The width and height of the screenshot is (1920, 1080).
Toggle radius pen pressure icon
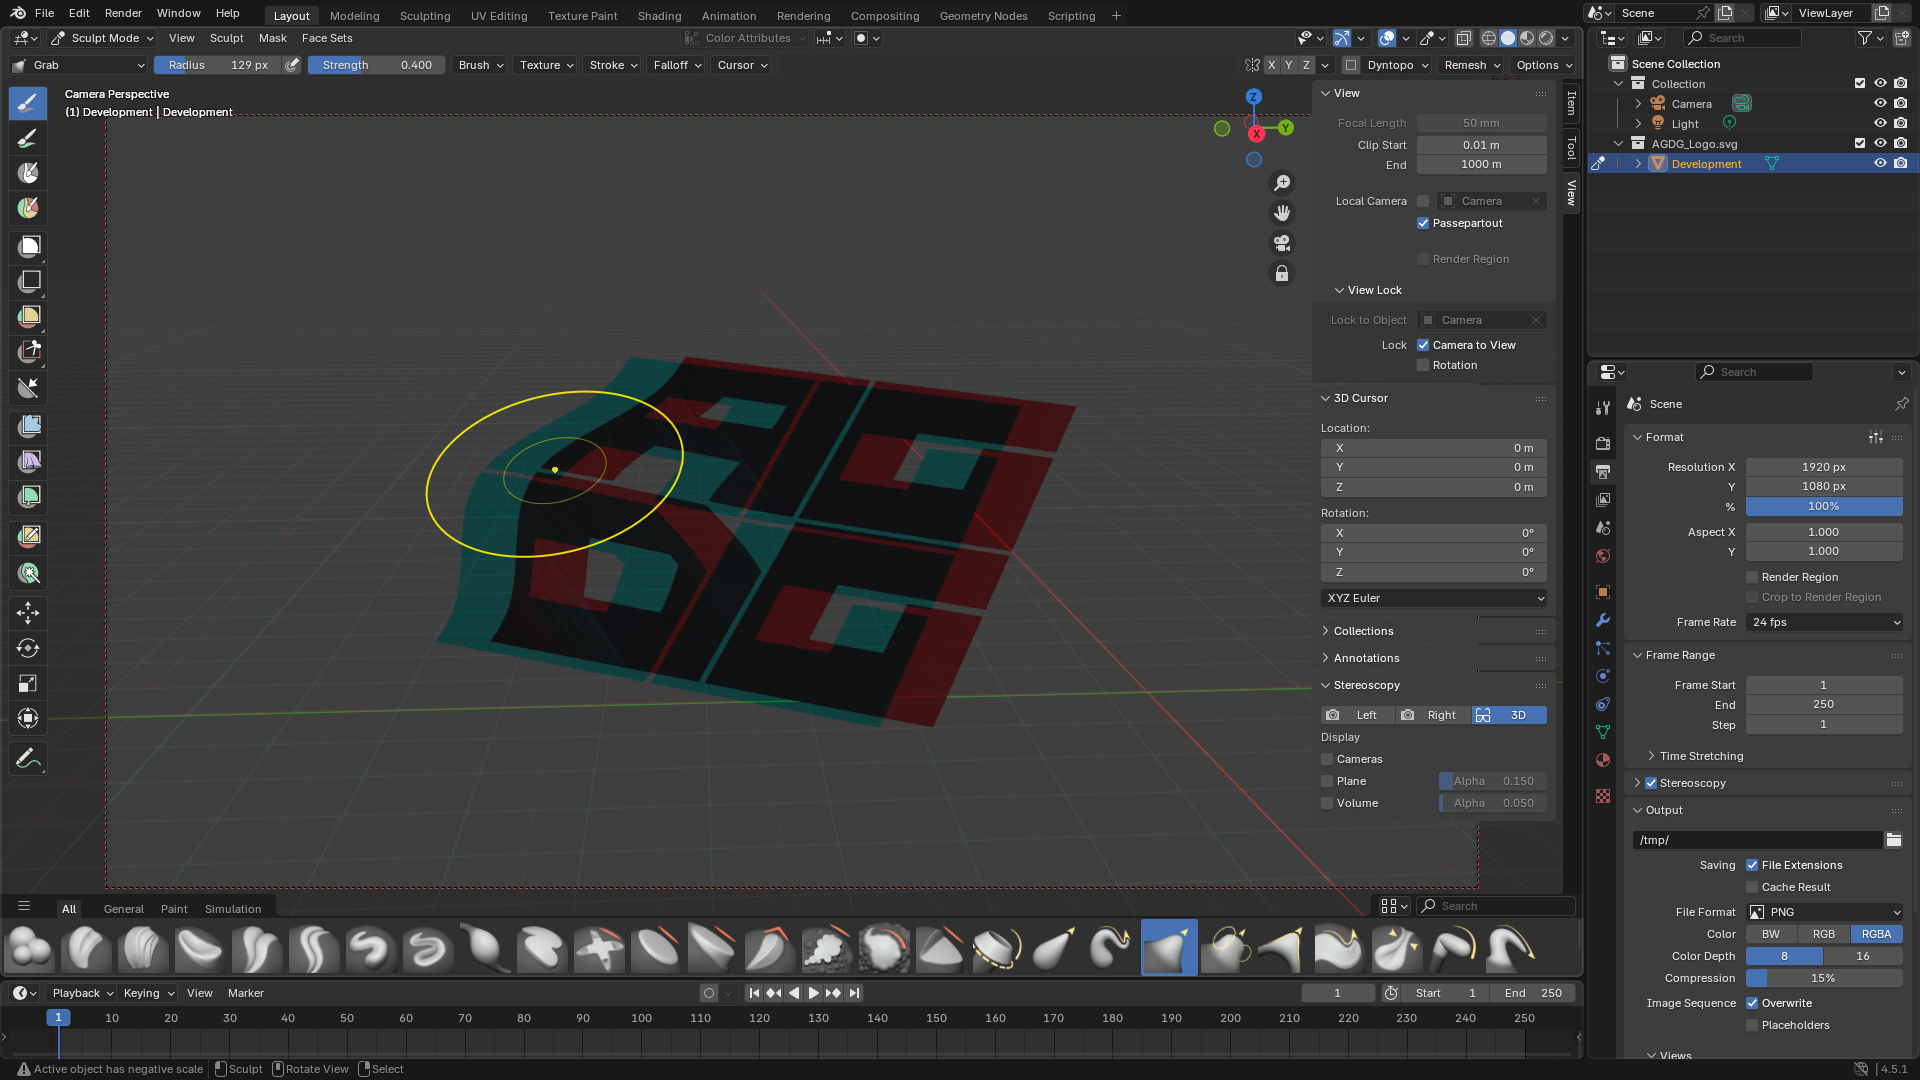292,65
